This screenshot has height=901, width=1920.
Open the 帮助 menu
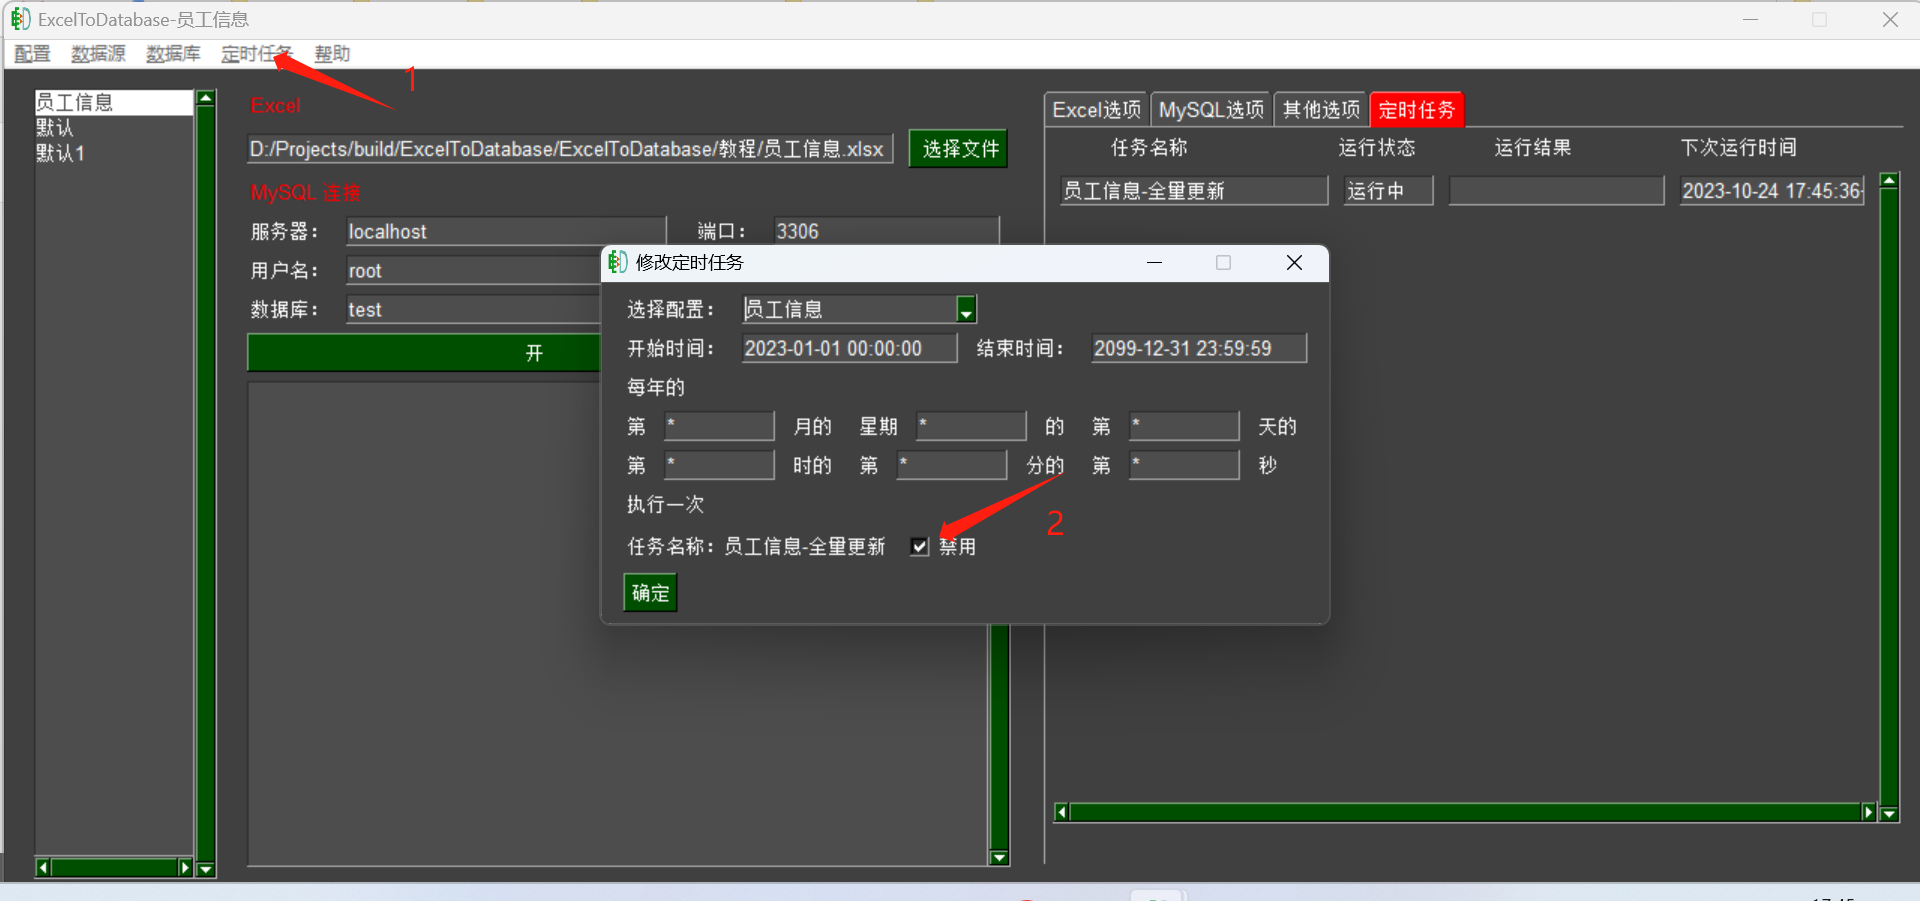point(331,54)
